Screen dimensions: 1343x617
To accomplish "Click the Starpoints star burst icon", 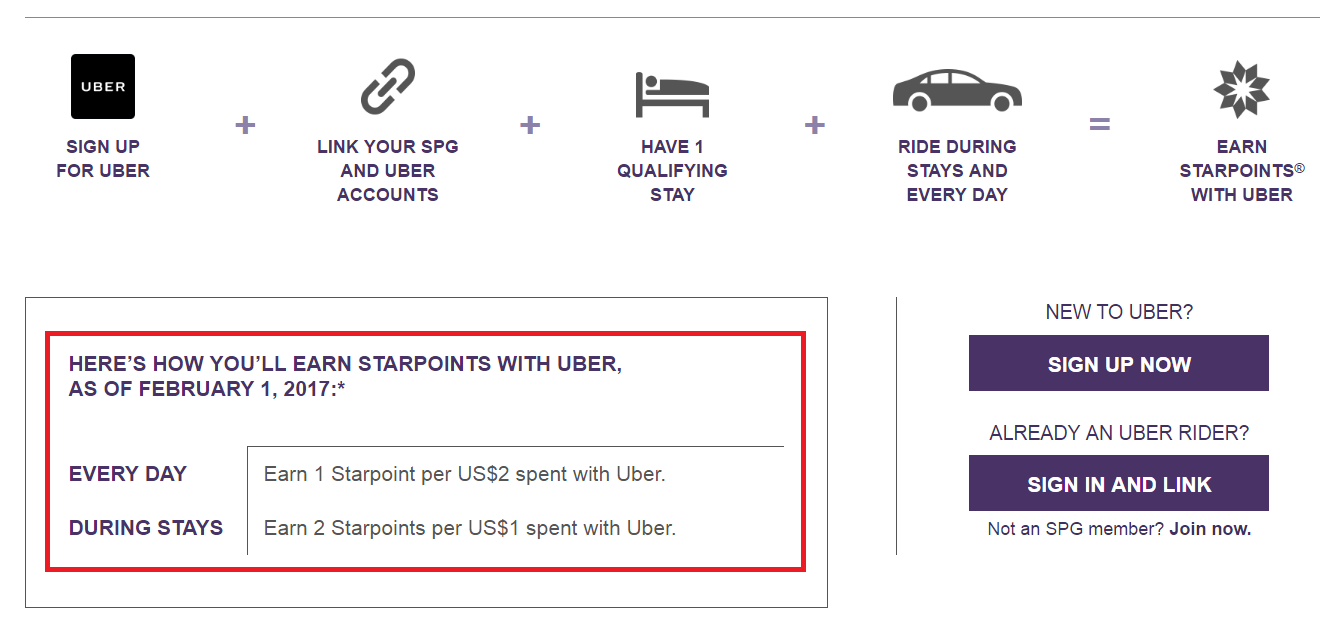I will (x=1241, y=89).
